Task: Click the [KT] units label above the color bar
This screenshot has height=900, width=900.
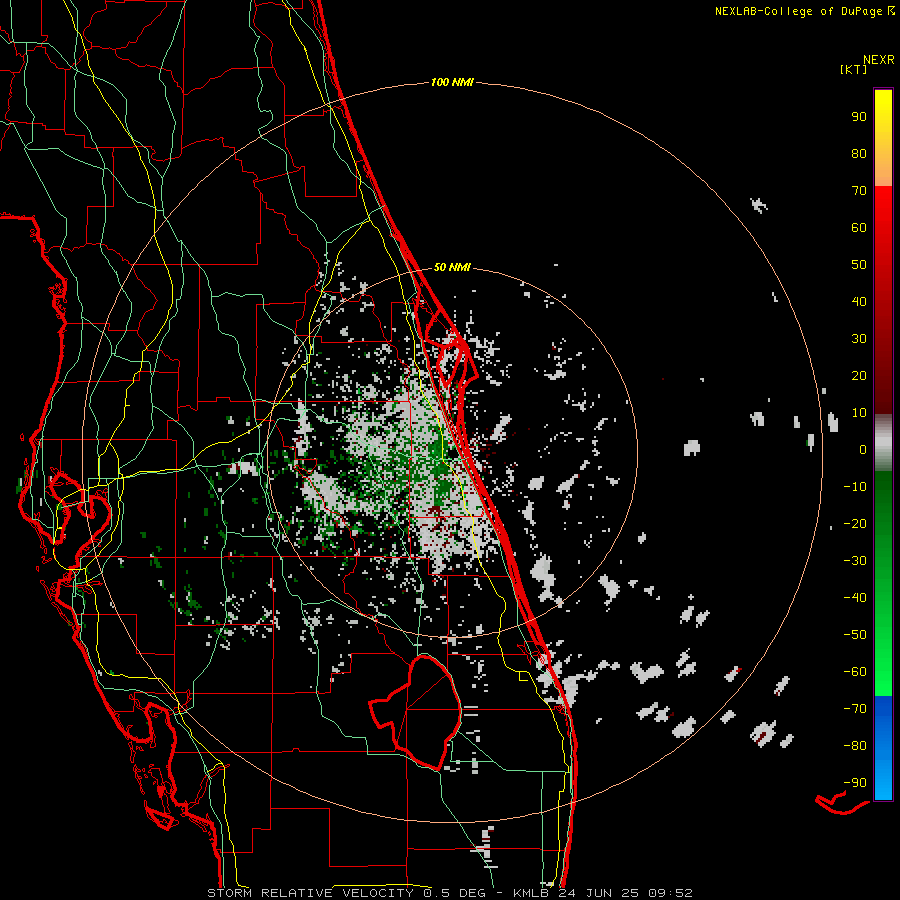Action: [853, 69]
